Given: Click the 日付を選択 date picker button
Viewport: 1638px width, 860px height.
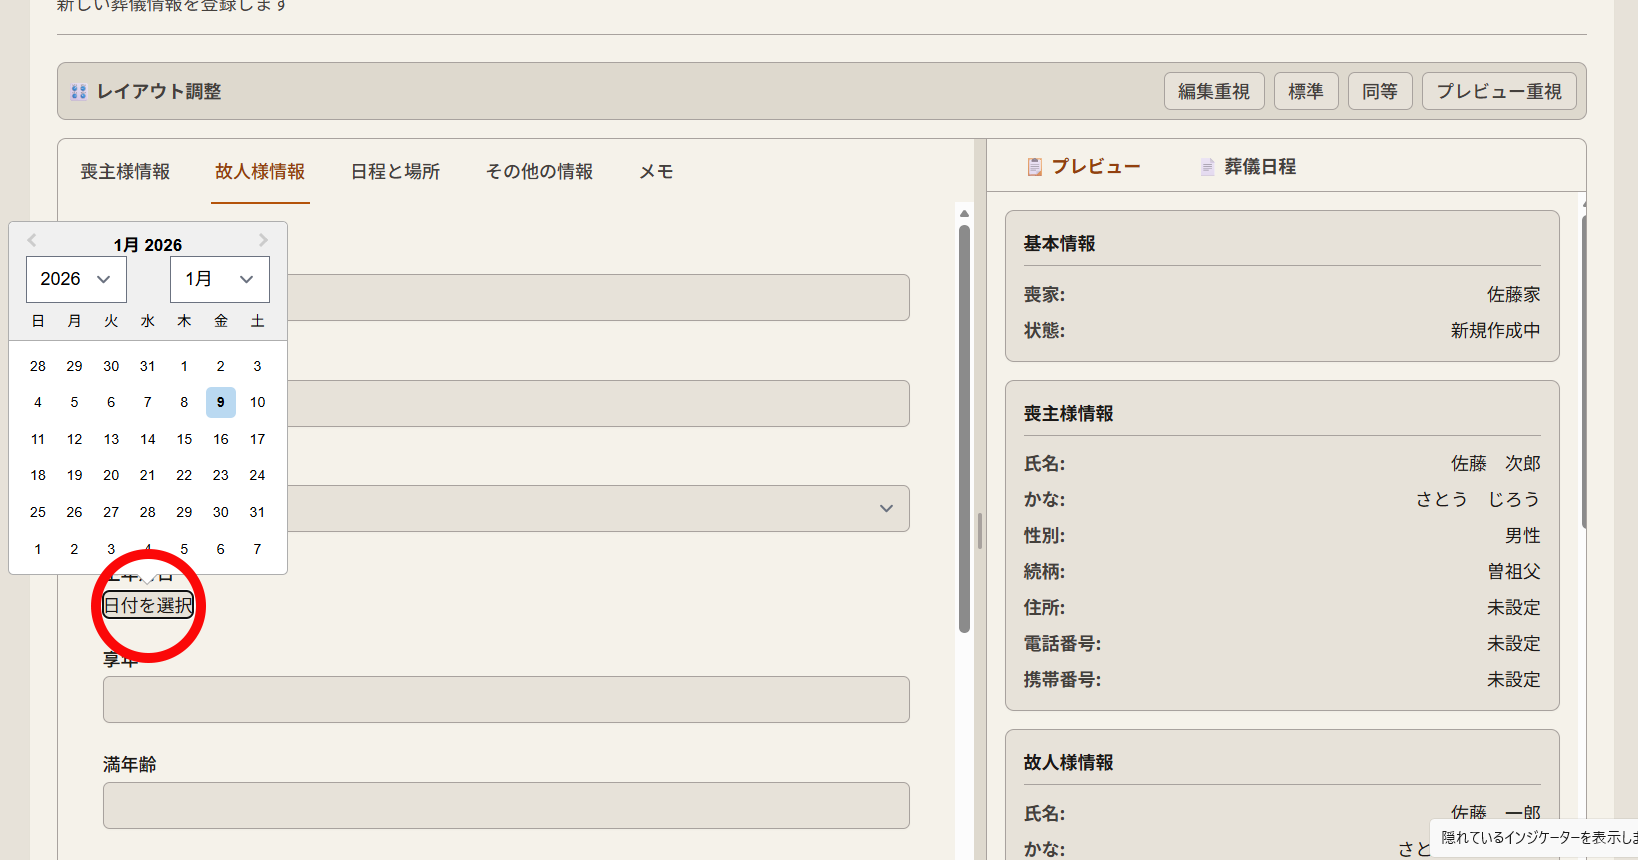Looking at the screenshot, I should click(x=148, y=605).
